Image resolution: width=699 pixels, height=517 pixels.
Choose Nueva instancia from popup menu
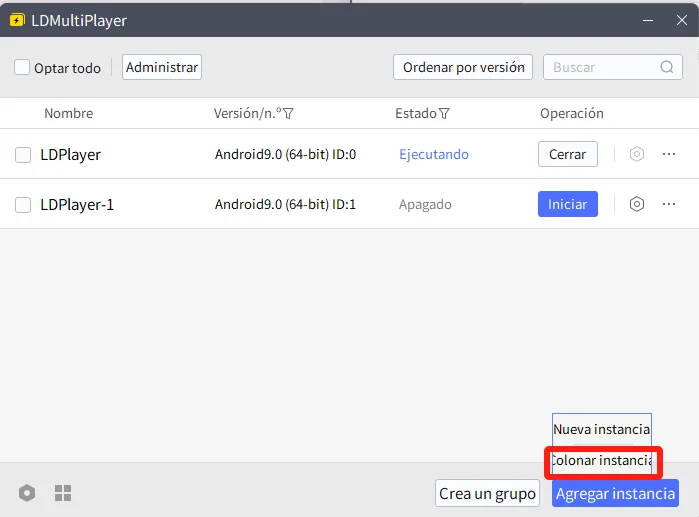(x=601, y=429)
